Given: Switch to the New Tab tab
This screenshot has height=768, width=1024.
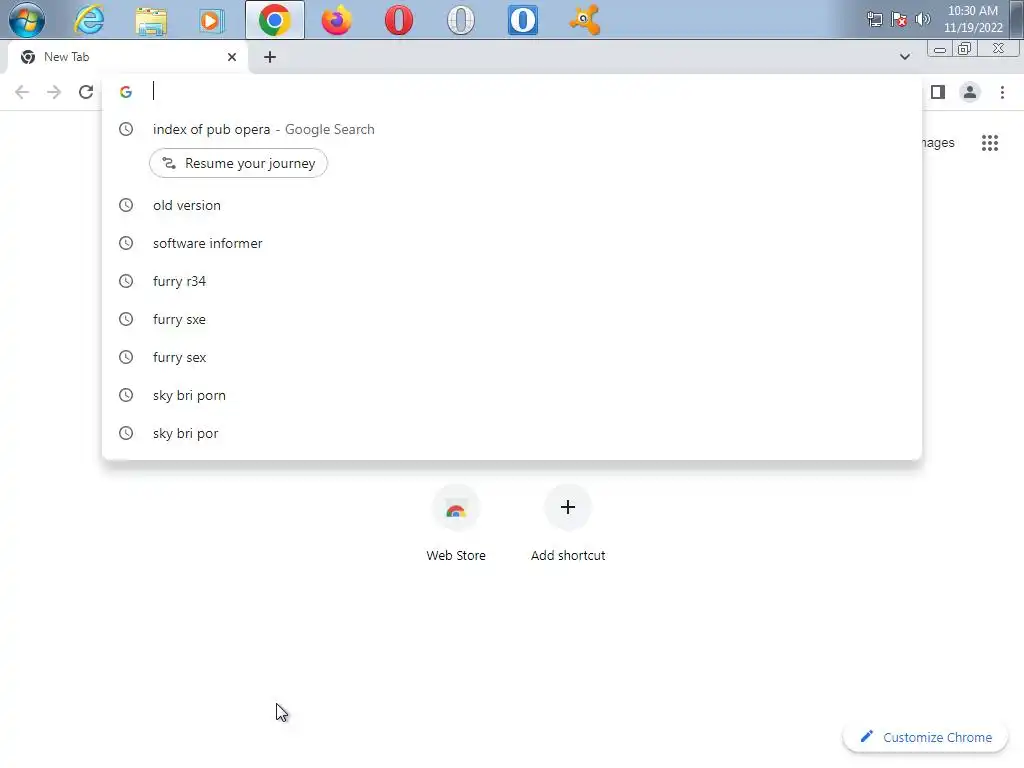Looking at the screenshot, I should click(129, 57).
